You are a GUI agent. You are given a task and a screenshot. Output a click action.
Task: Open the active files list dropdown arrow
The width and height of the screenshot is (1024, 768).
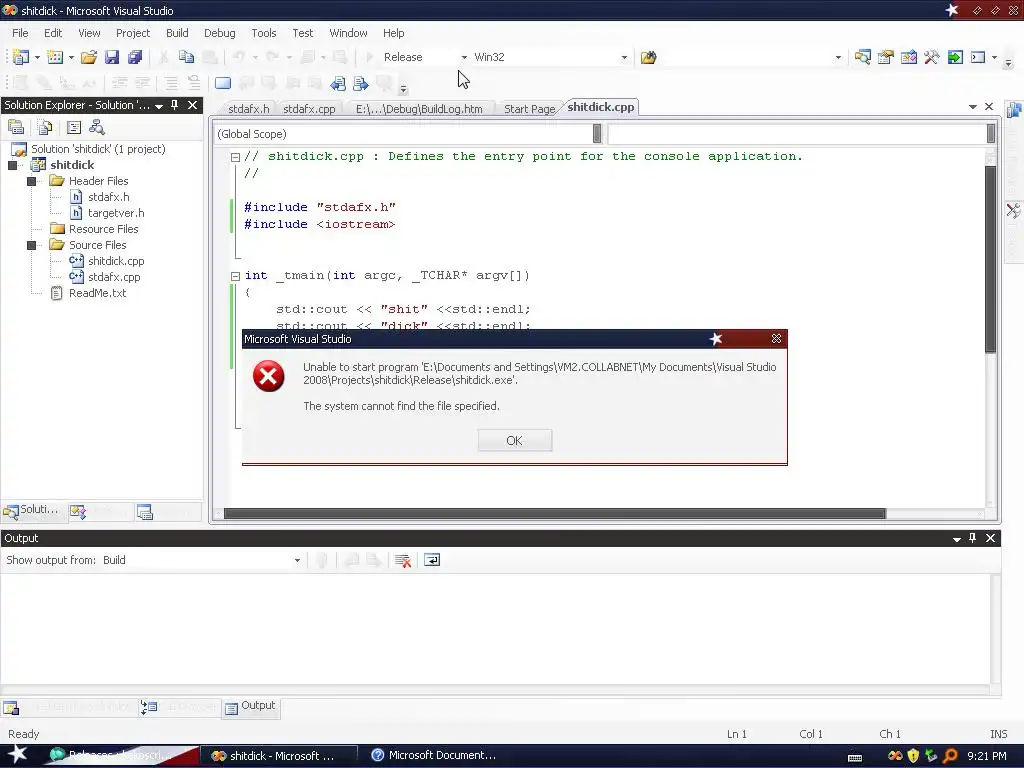[x=972, y=106]
